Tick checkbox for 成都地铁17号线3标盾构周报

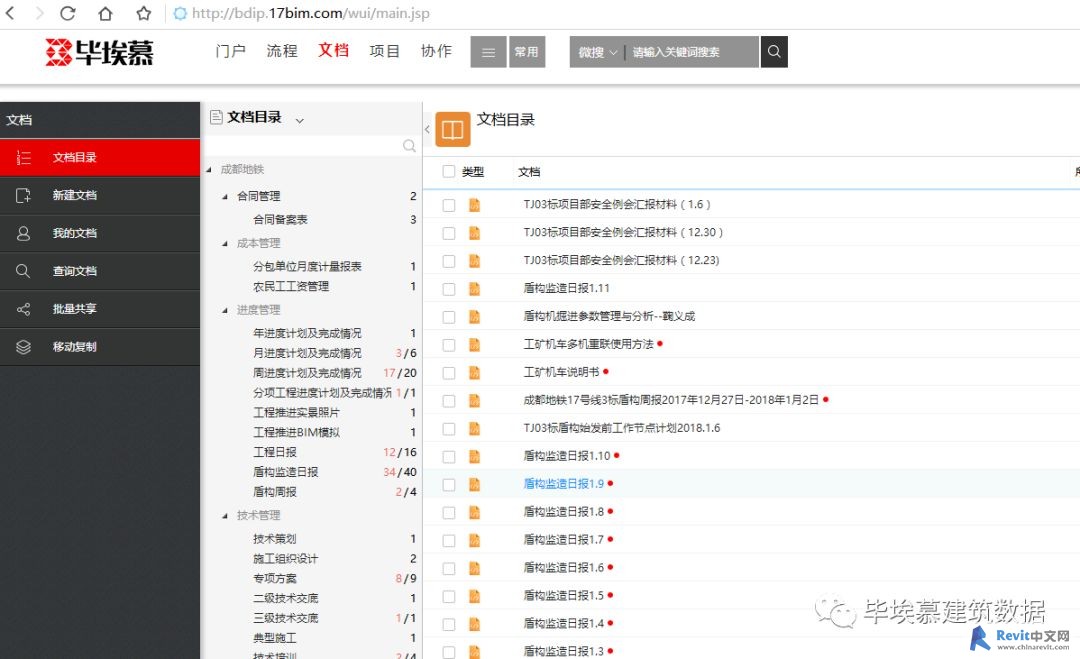tap(449, 401)
